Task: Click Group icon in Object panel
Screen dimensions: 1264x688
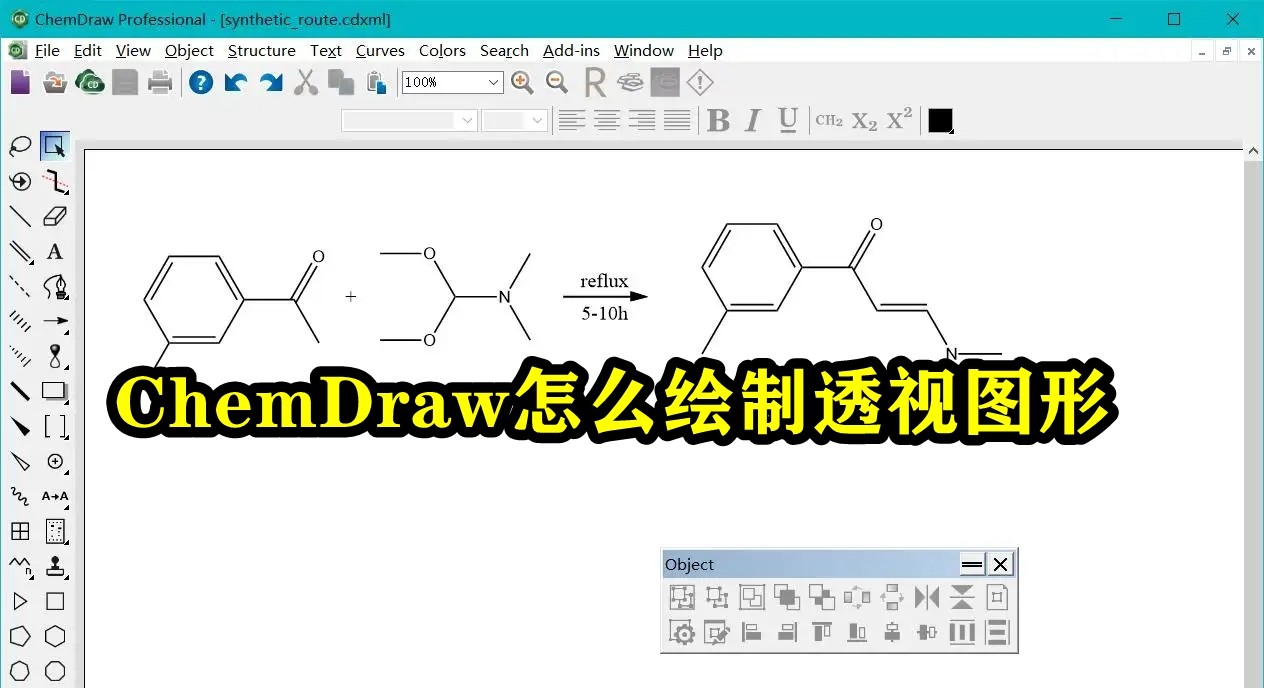Action: click(682, 597)
